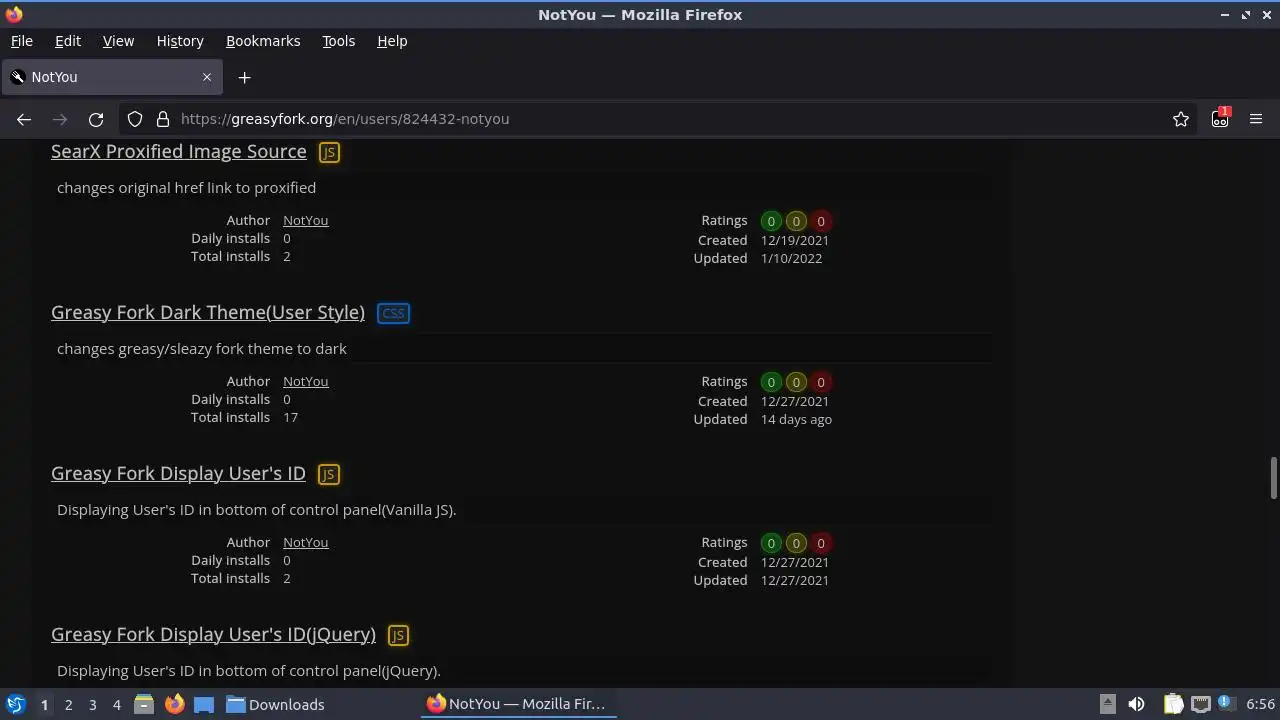Click NotYou author under Display User's ID
This screenshot has height=720, width=1280.
pos(305,542)
